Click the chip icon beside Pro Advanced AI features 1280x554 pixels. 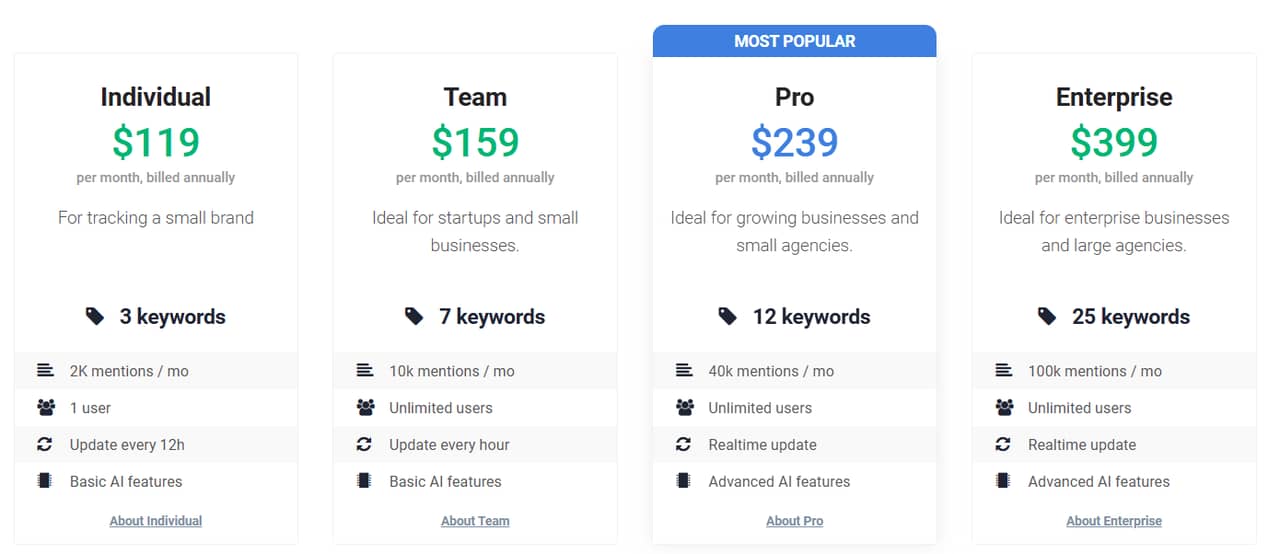click(x=684, y=481)
